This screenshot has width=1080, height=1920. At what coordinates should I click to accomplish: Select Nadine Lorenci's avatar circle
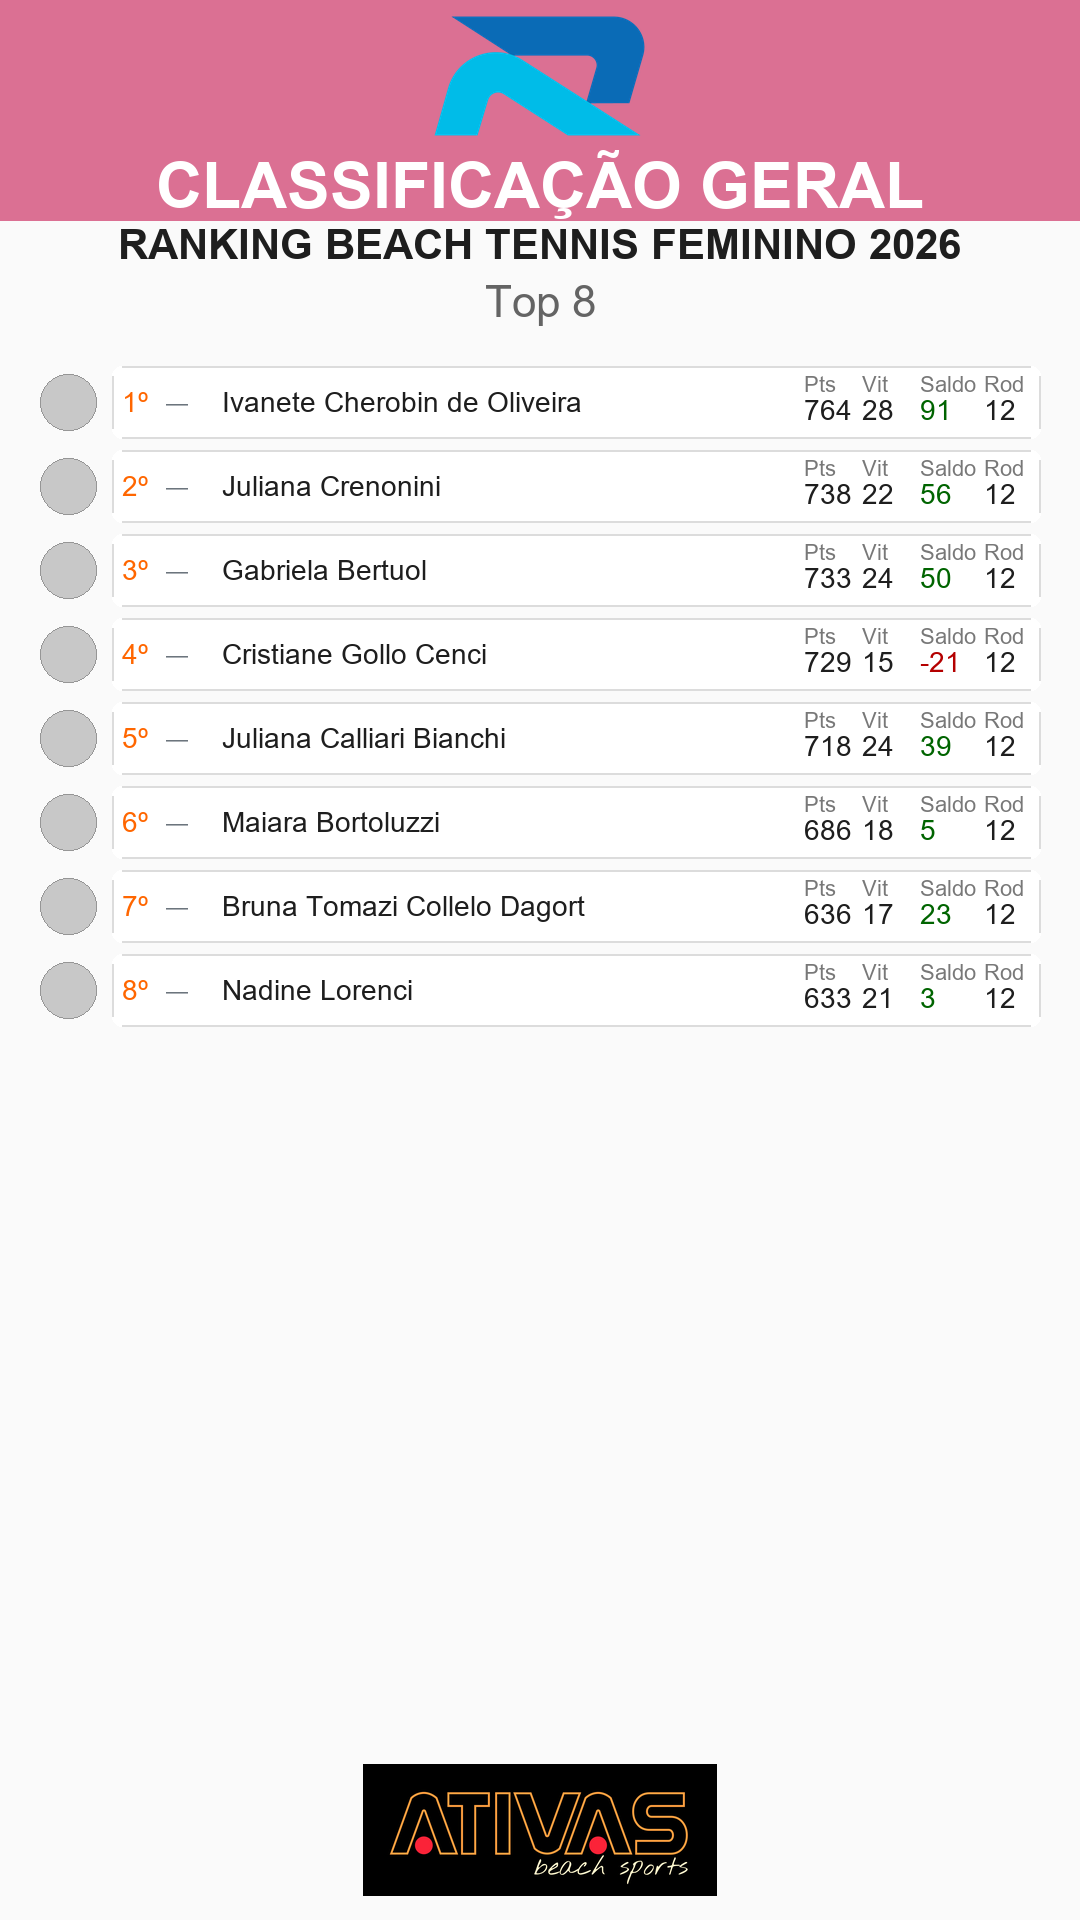(68, 991)
